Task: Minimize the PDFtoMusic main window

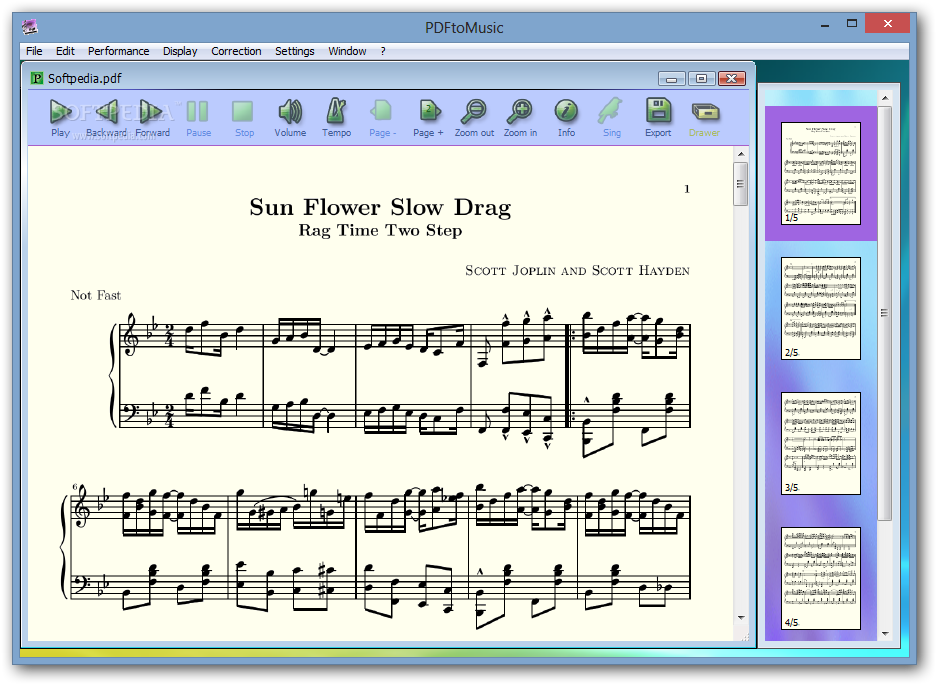Action: [x=825, y=25]
